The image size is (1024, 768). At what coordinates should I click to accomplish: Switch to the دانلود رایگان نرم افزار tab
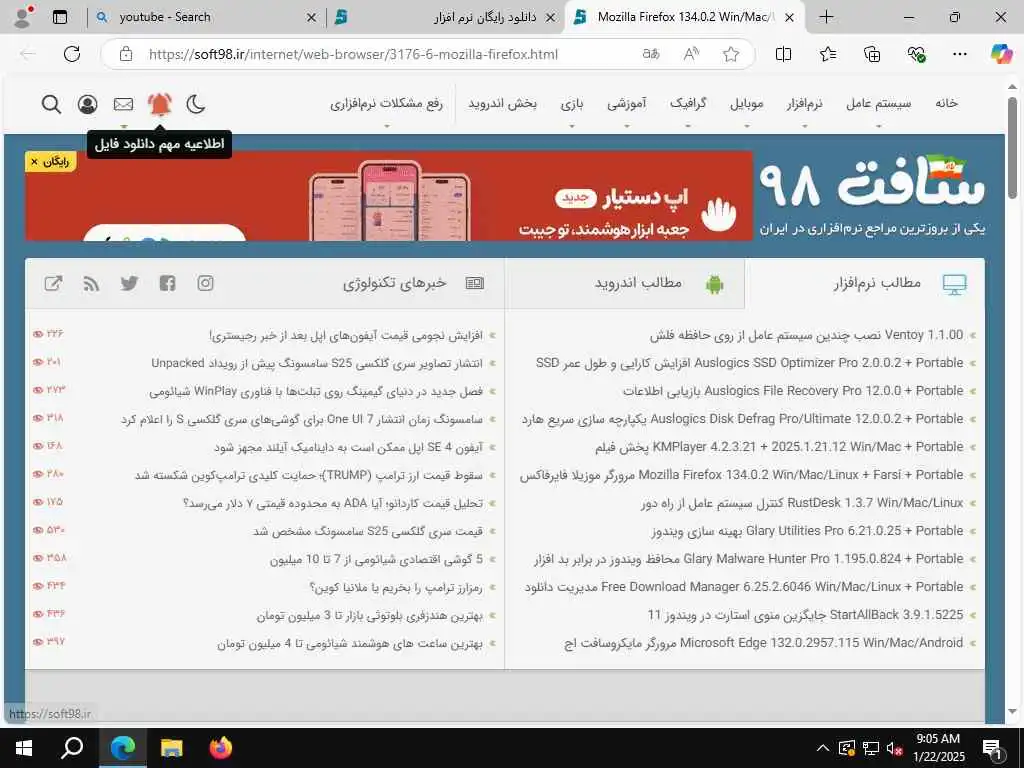(x=446, y=17)
